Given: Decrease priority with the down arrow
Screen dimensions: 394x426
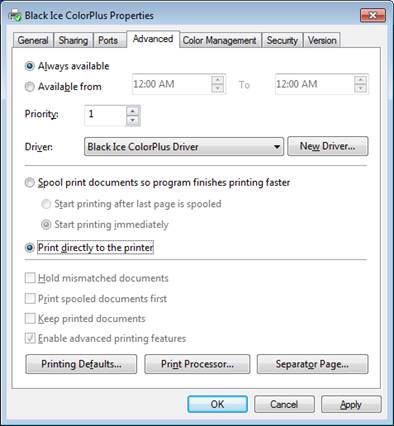Looking at the screenshot, I should [x=133, y=120].
